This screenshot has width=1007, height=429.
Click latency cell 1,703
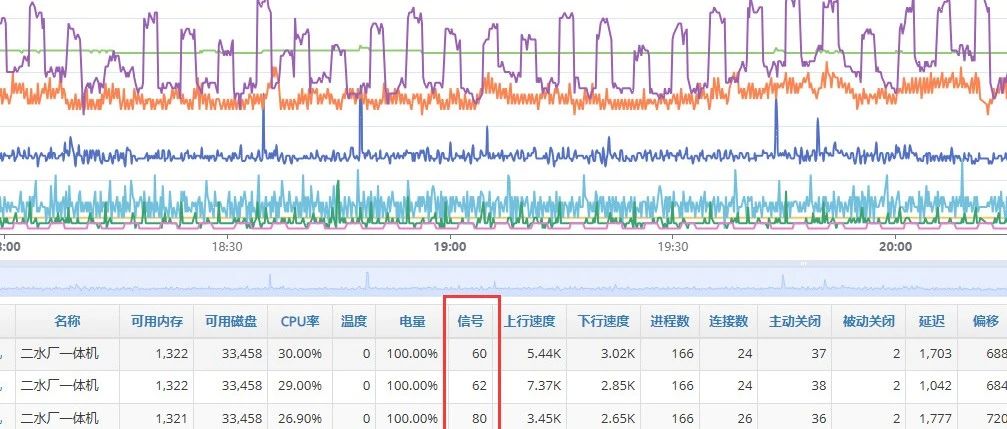(936, 354)
